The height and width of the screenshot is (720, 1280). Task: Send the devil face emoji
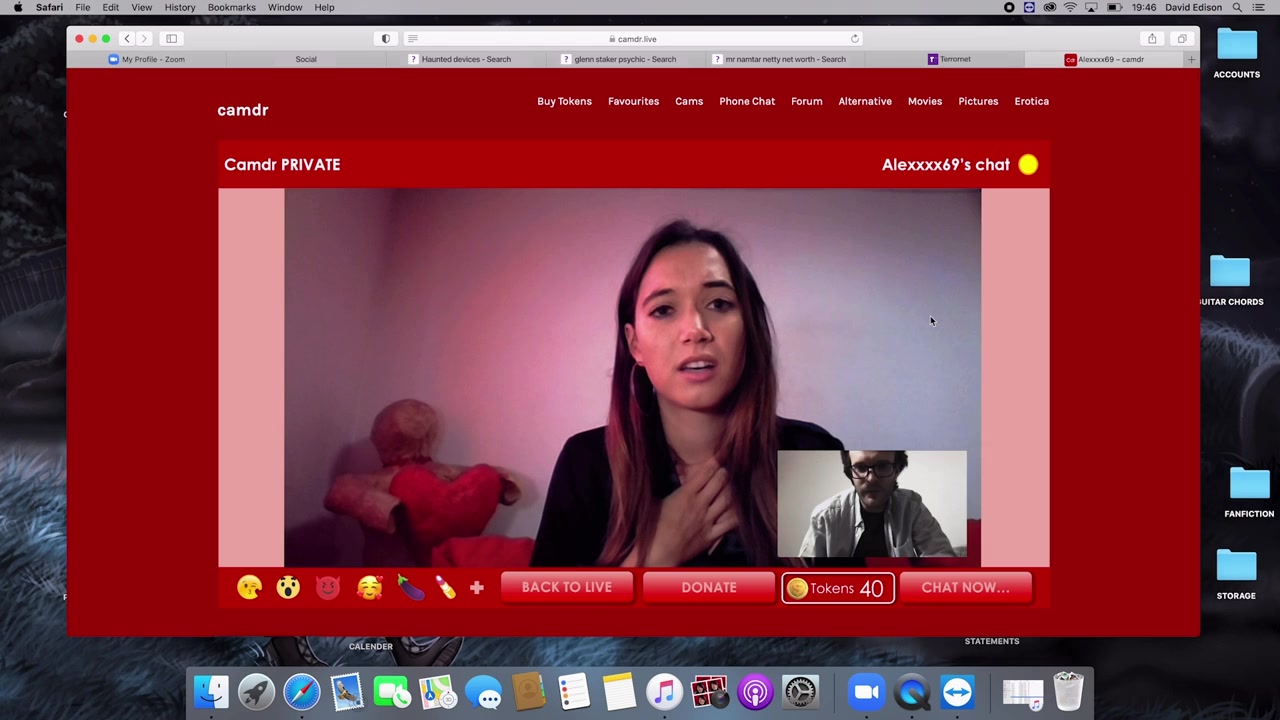[328, 588]
